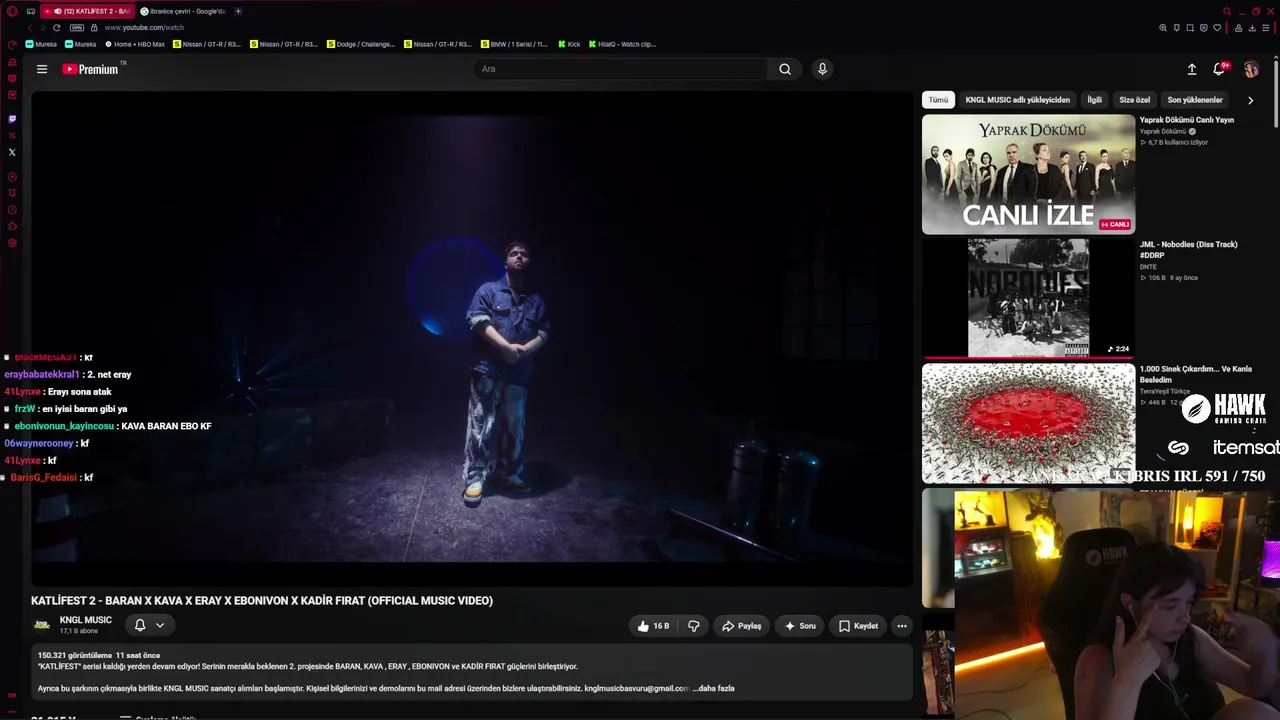Select the 'Son yüklenenler' filter chip
1280x720 pixels.
click(1195, 100)
